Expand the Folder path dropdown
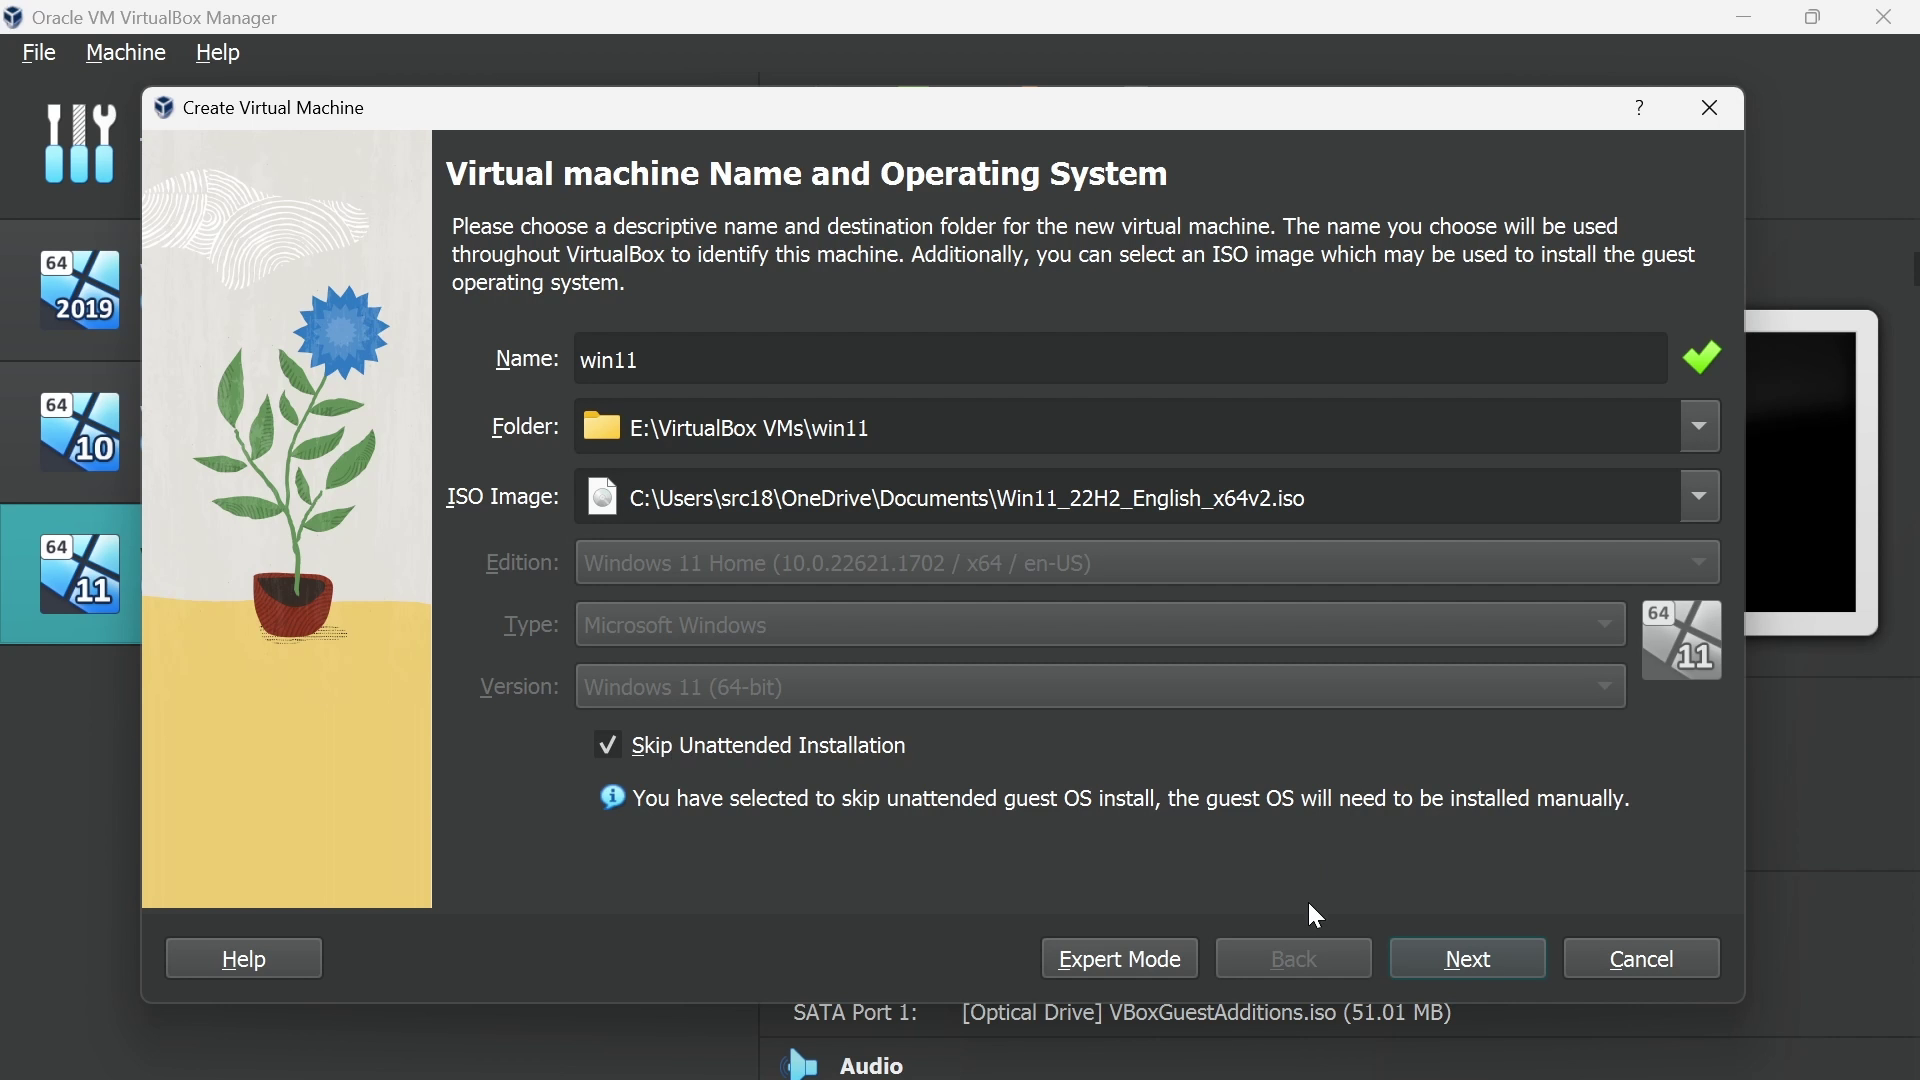This screenshot has width=1920, height=1080. (x=1700, y=427)
